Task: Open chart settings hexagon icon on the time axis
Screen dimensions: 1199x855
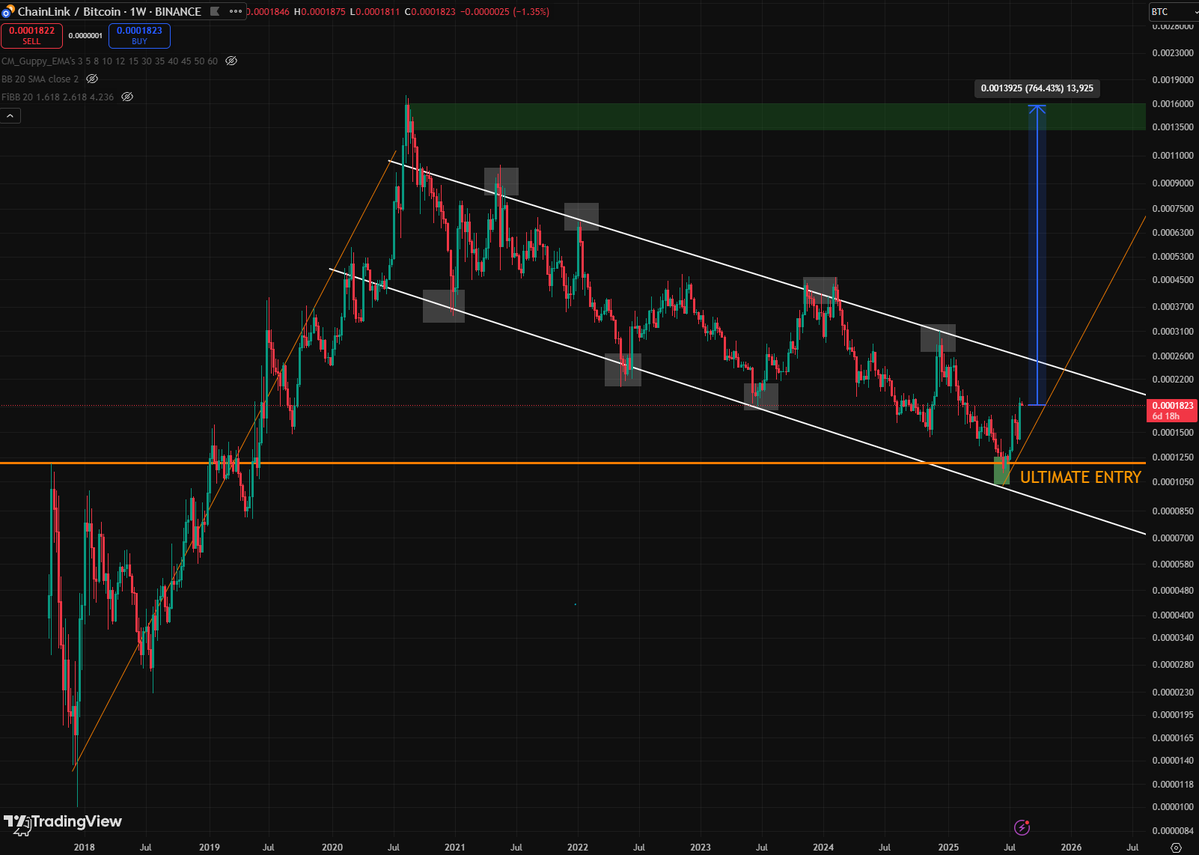Action: [1176, 847]
